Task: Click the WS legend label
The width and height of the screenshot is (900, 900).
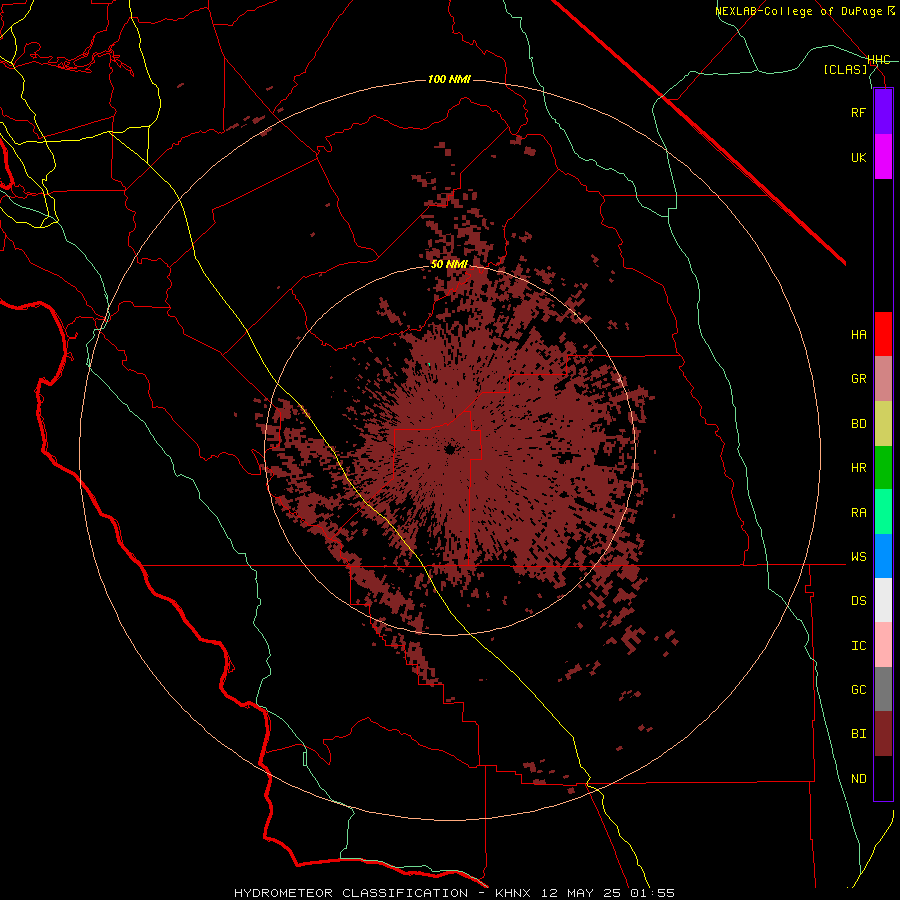Action: click(x=858, y=557)
